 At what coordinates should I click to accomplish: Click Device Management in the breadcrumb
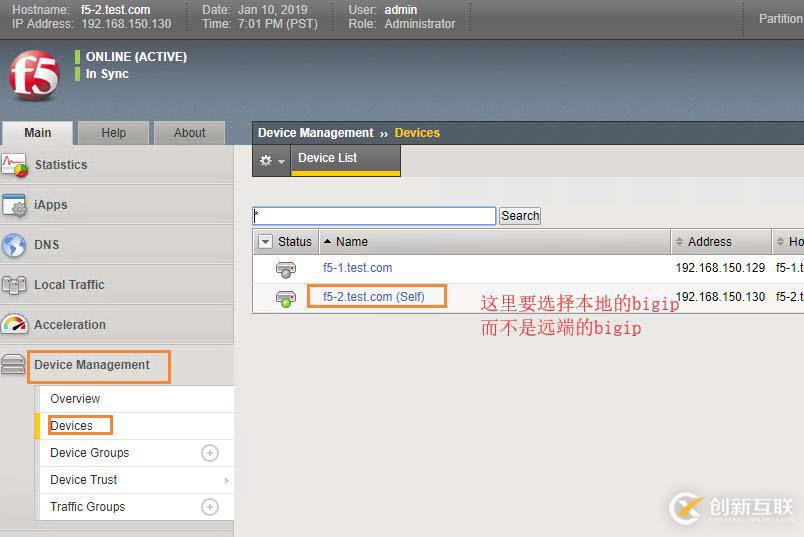coord(316,133)
